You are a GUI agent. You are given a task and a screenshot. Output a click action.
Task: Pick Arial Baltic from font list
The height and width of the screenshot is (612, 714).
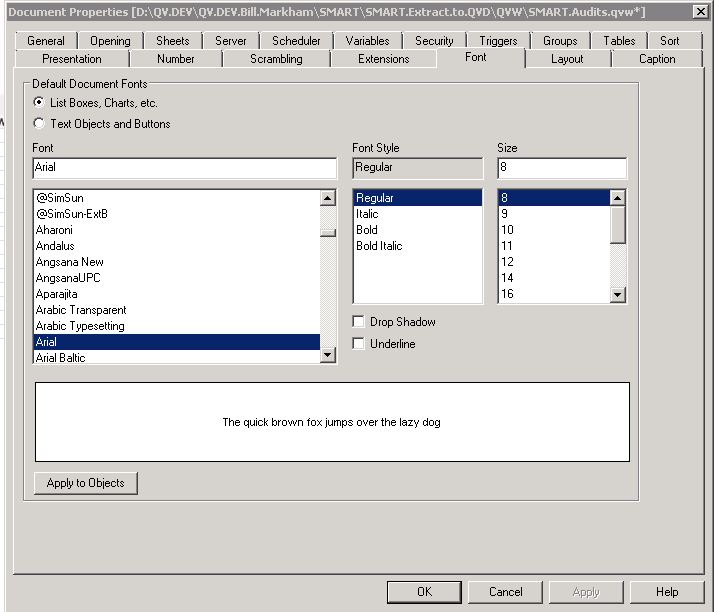[61, 358]
